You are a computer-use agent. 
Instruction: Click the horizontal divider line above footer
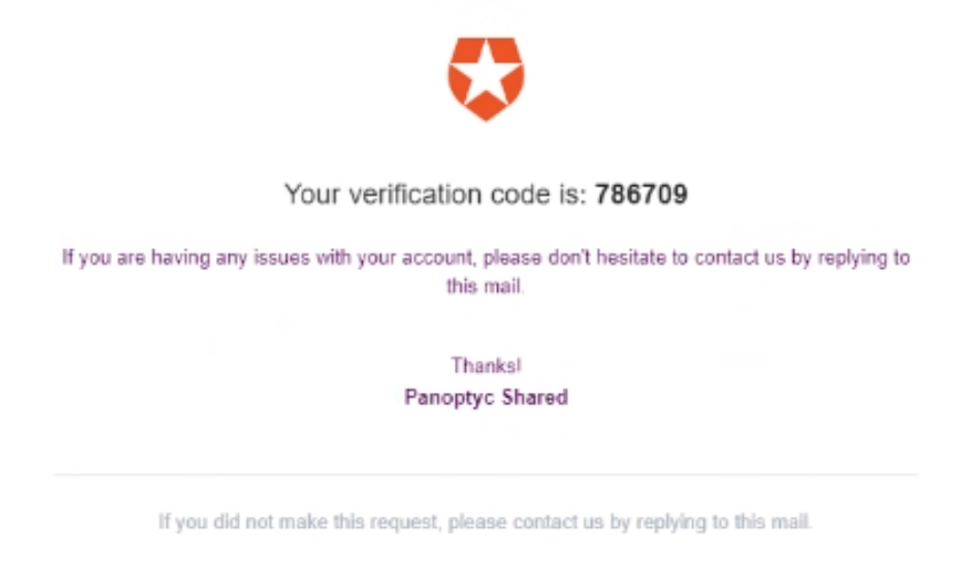486,474
